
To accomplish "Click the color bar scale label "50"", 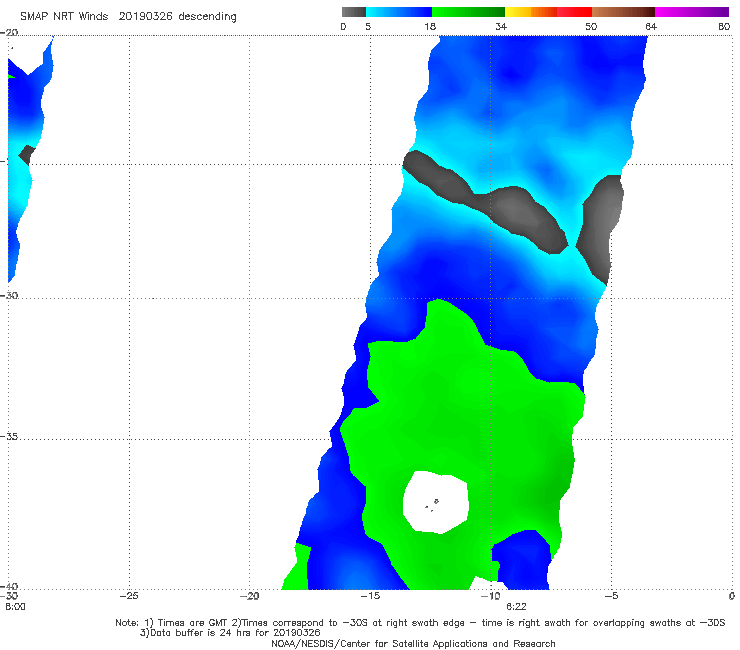I will click(x=591, y=26).
